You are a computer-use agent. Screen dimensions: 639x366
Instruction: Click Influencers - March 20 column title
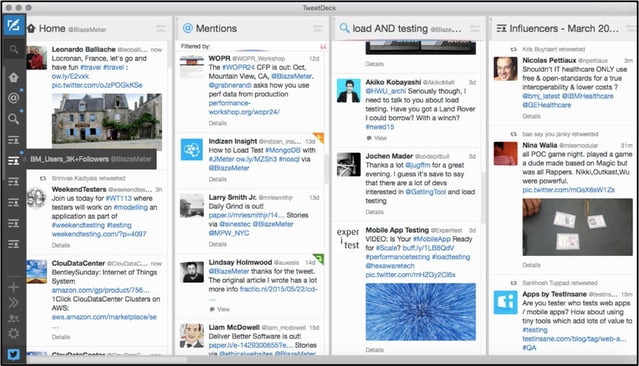pyautogui.click(x=564, y=29)
